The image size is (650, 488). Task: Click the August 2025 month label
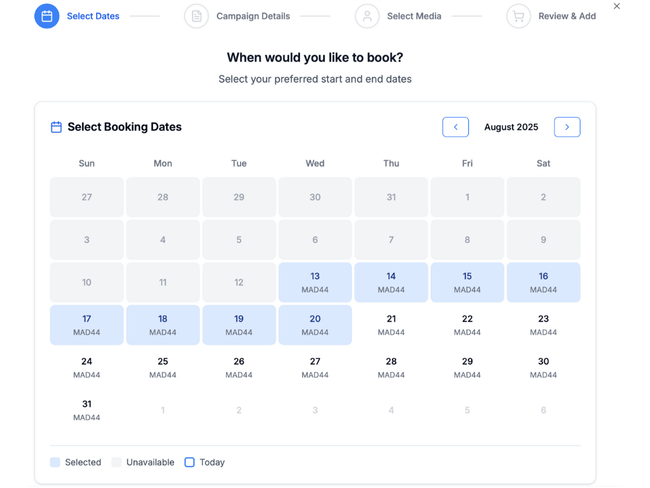tap(511, 127)
